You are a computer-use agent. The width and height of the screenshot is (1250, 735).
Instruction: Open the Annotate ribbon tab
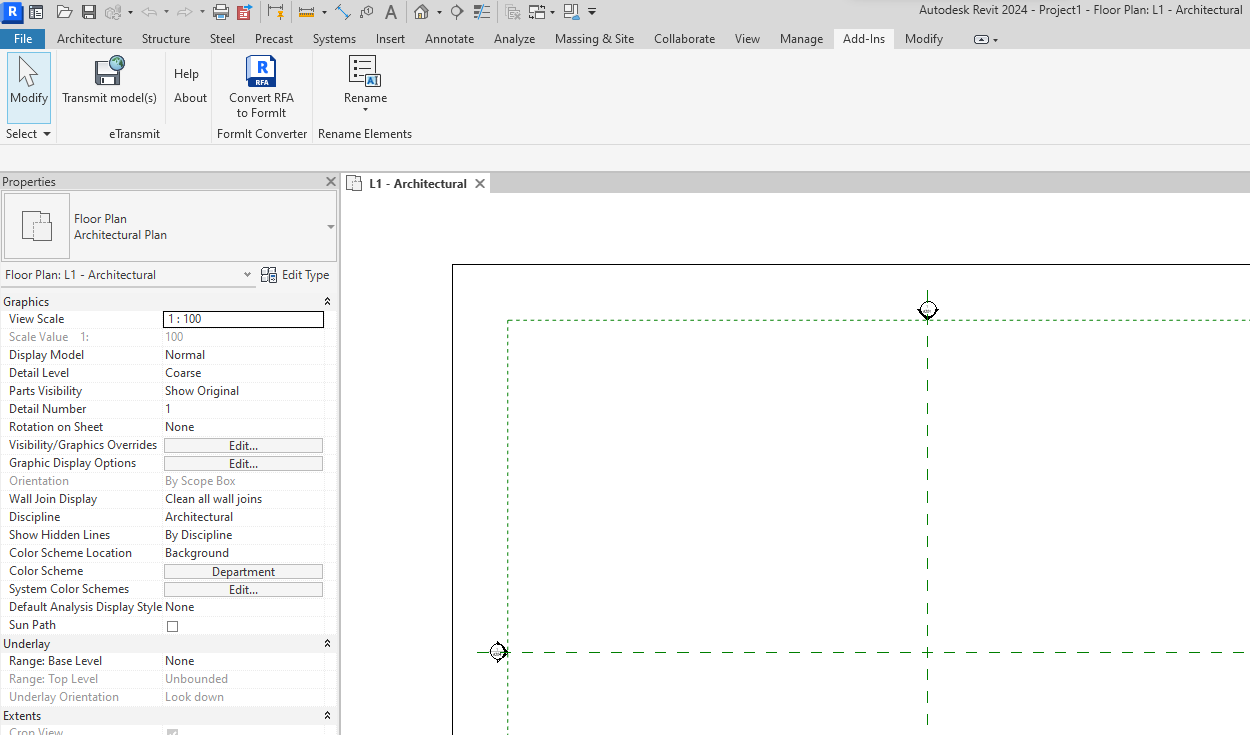[449, 39]
